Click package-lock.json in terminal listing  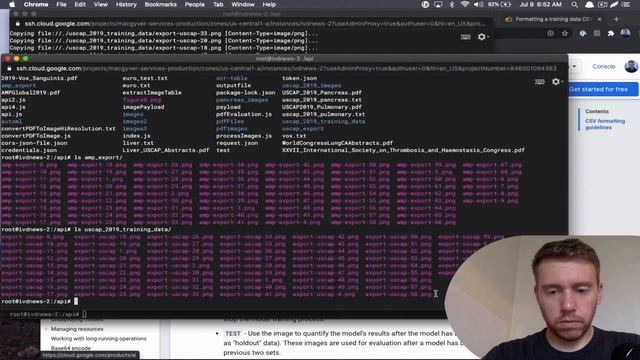coord(245,93)
